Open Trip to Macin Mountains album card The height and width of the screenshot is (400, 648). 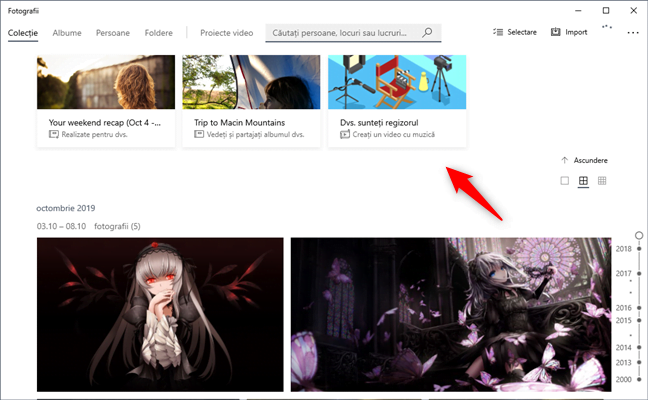[251, 101]
